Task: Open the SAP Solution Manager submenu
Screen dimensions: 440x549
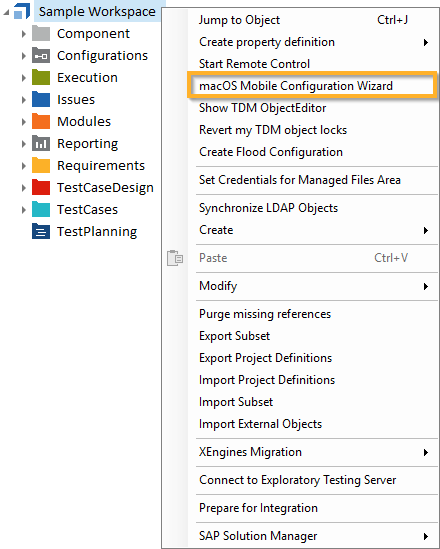Action: tap(313, 536)
